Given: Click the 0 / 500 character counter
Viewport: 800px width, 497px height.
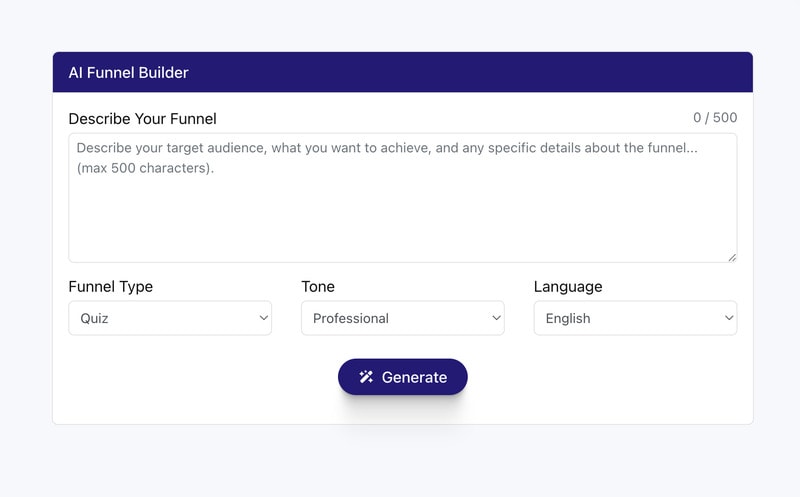Looking at the screenshot, I should coord(715,118).
